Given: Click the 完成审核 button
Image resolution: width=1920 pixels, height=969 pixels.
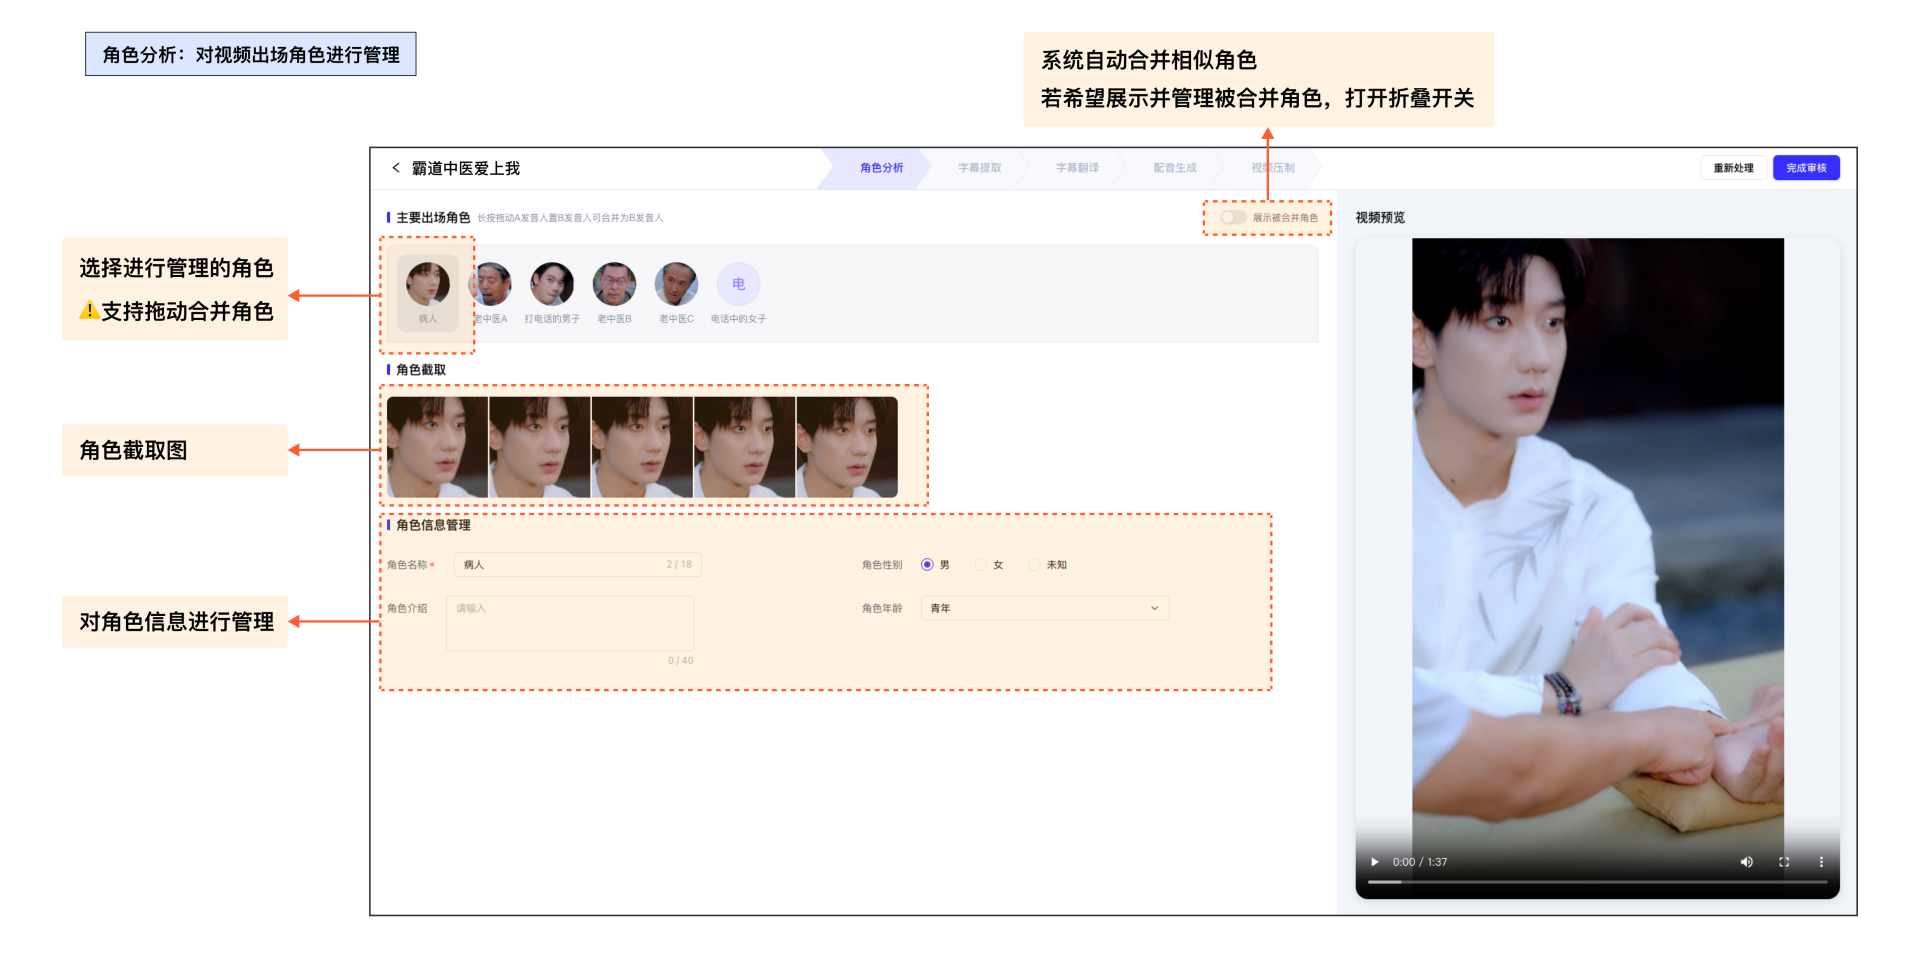Looking at the screenshot, I should coord(1806,168).
